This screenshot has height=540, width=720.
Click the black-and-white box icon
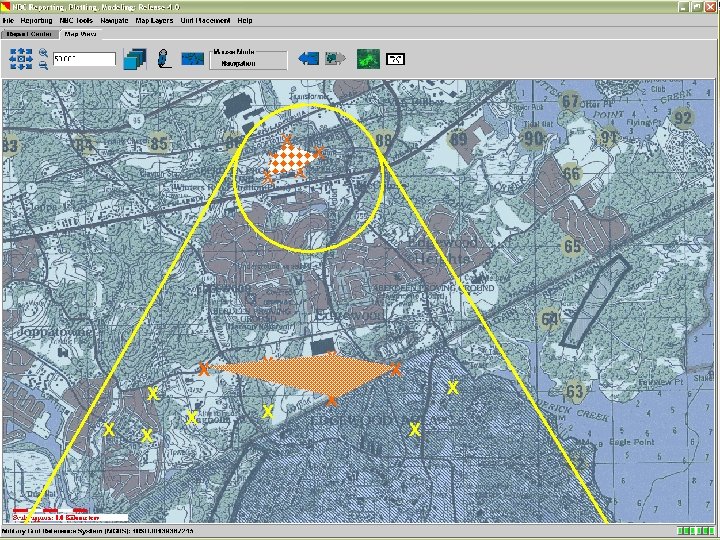(x=395, y=59)
